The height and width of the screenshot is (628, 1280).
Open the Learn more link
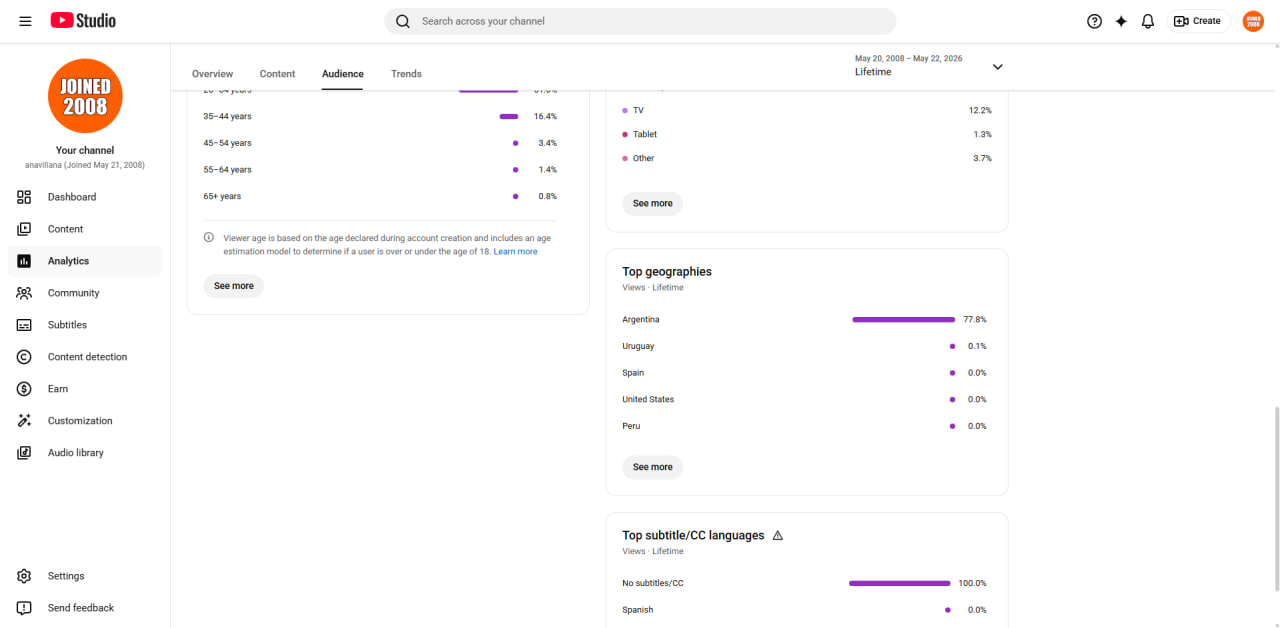coord(515,252)
